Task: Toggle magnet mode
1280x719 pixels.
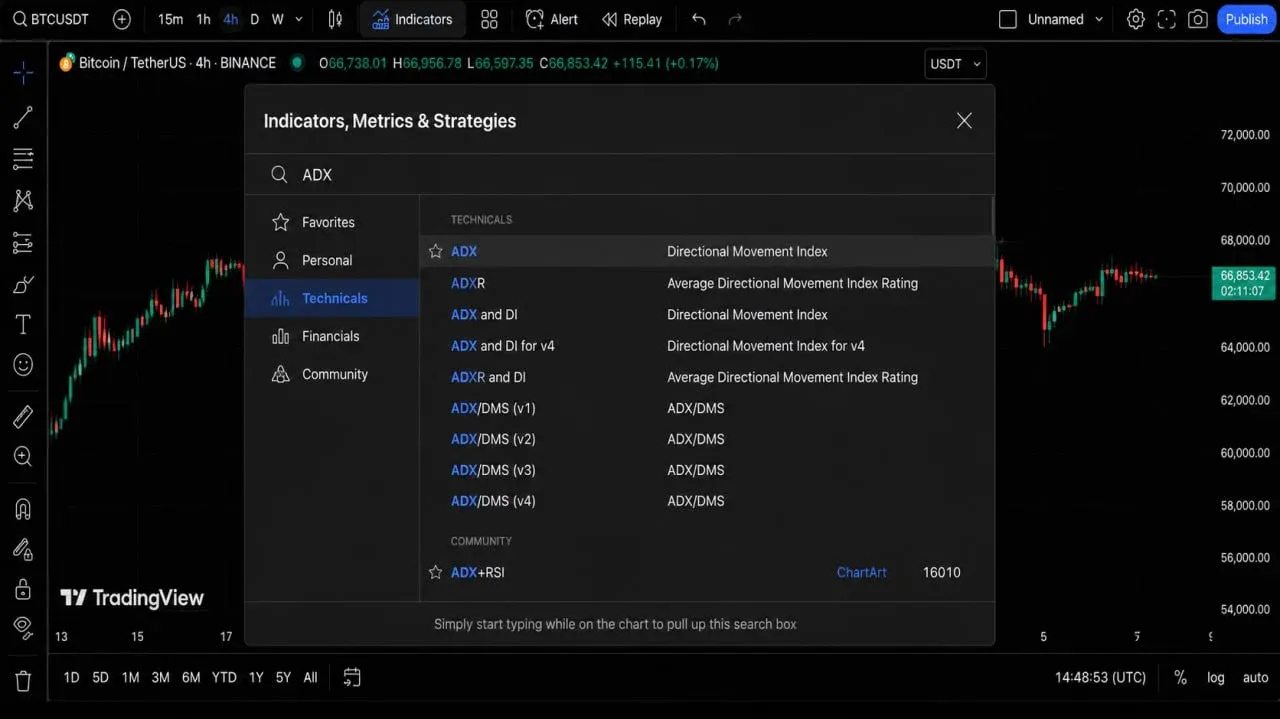Action: [x=23, y=508]
